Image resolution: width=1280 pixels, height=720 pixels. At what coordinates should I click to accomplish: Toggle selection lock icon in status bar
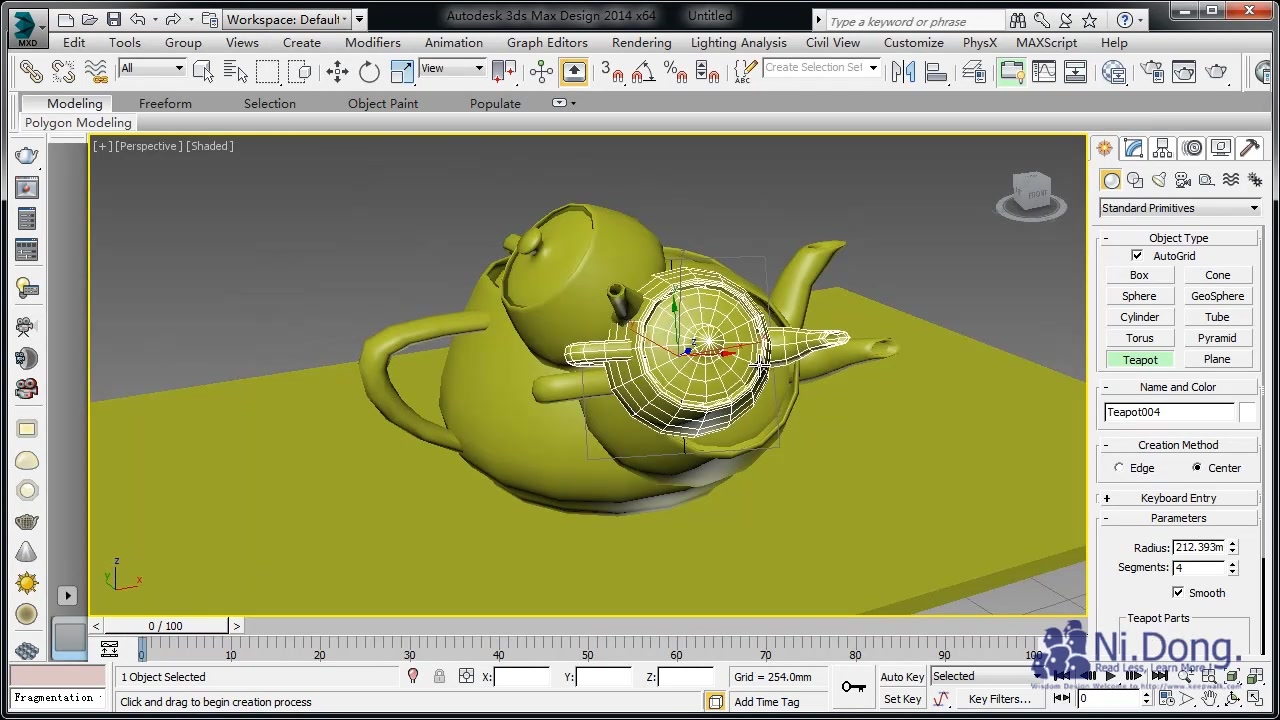pyautogui.click(x=439, y=677)
